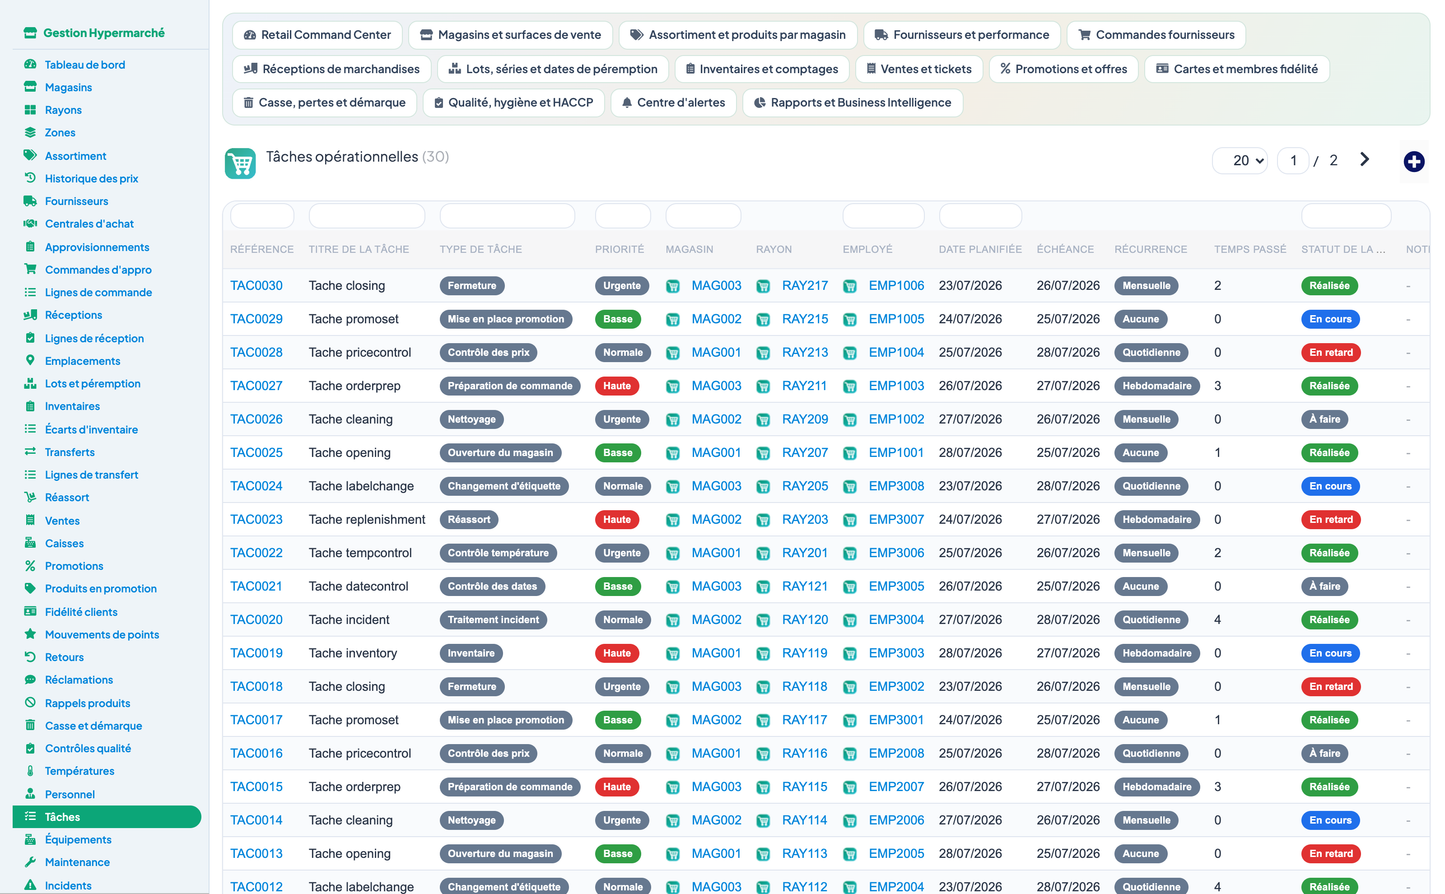Click the rayon icon beside RAY215

tap(763, 319)
